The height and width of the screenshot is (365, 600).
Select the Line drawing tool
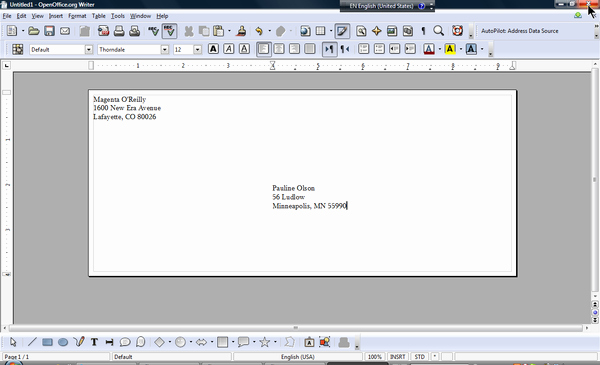32,342
